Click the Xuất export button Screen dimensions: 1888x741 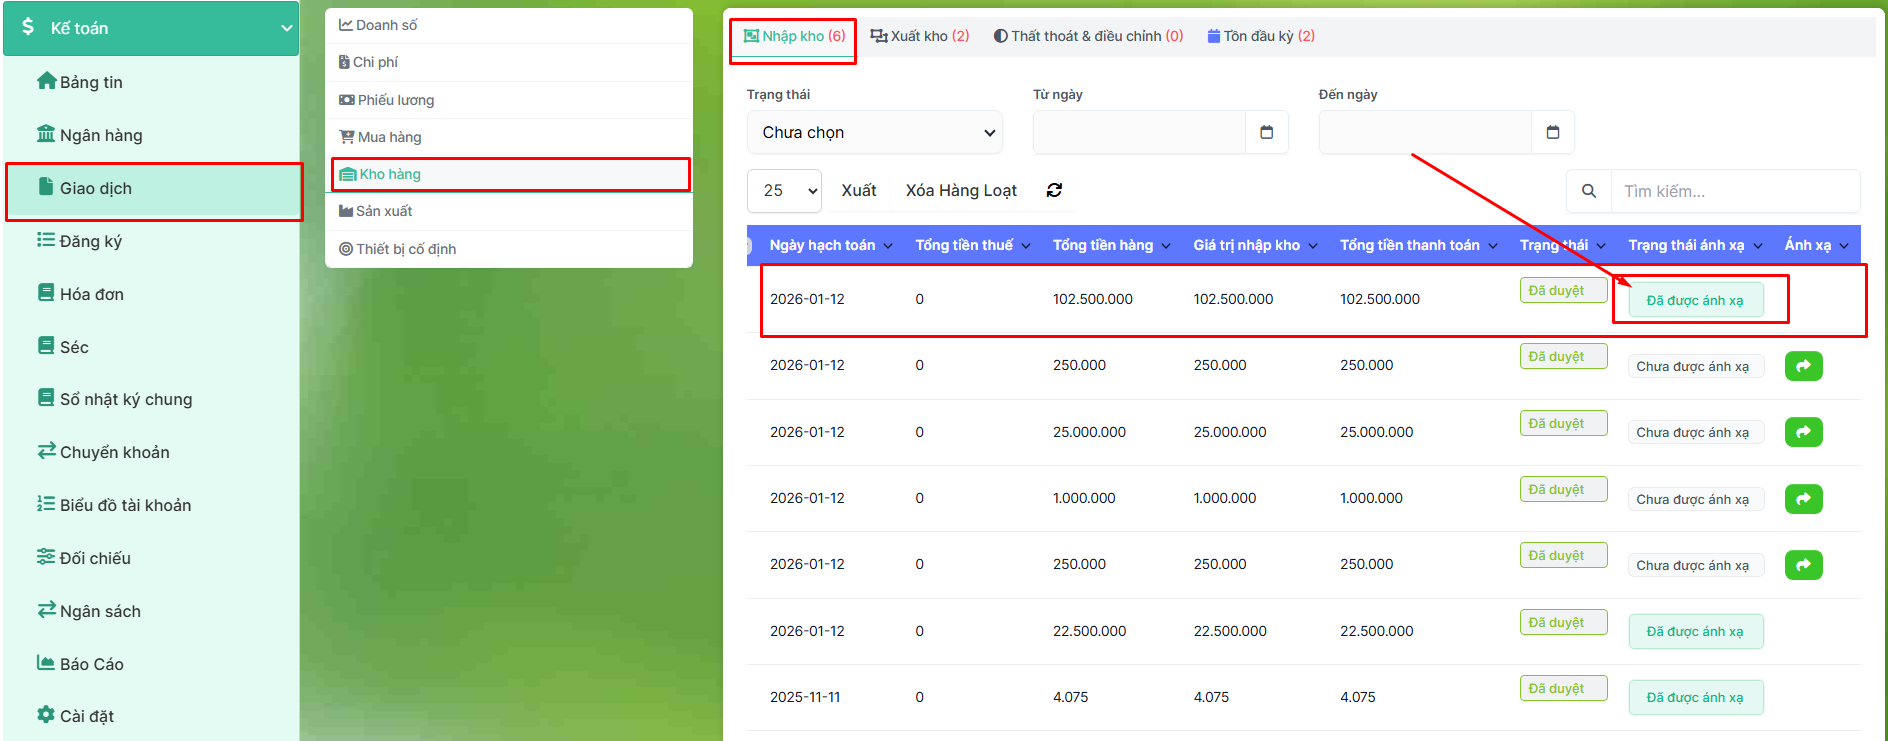tap(858, 190)
